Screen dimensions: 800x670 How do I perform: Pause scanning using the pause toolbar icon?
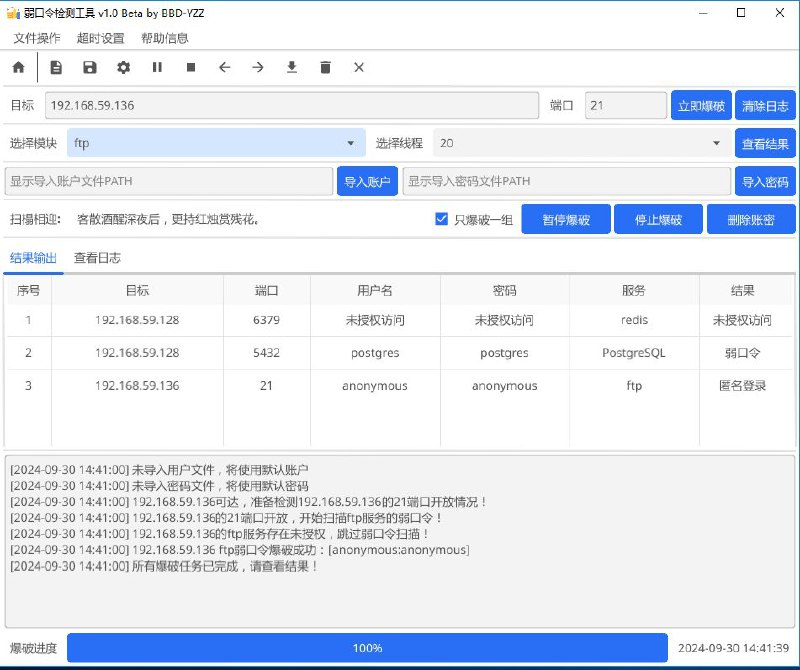[156, 67]
